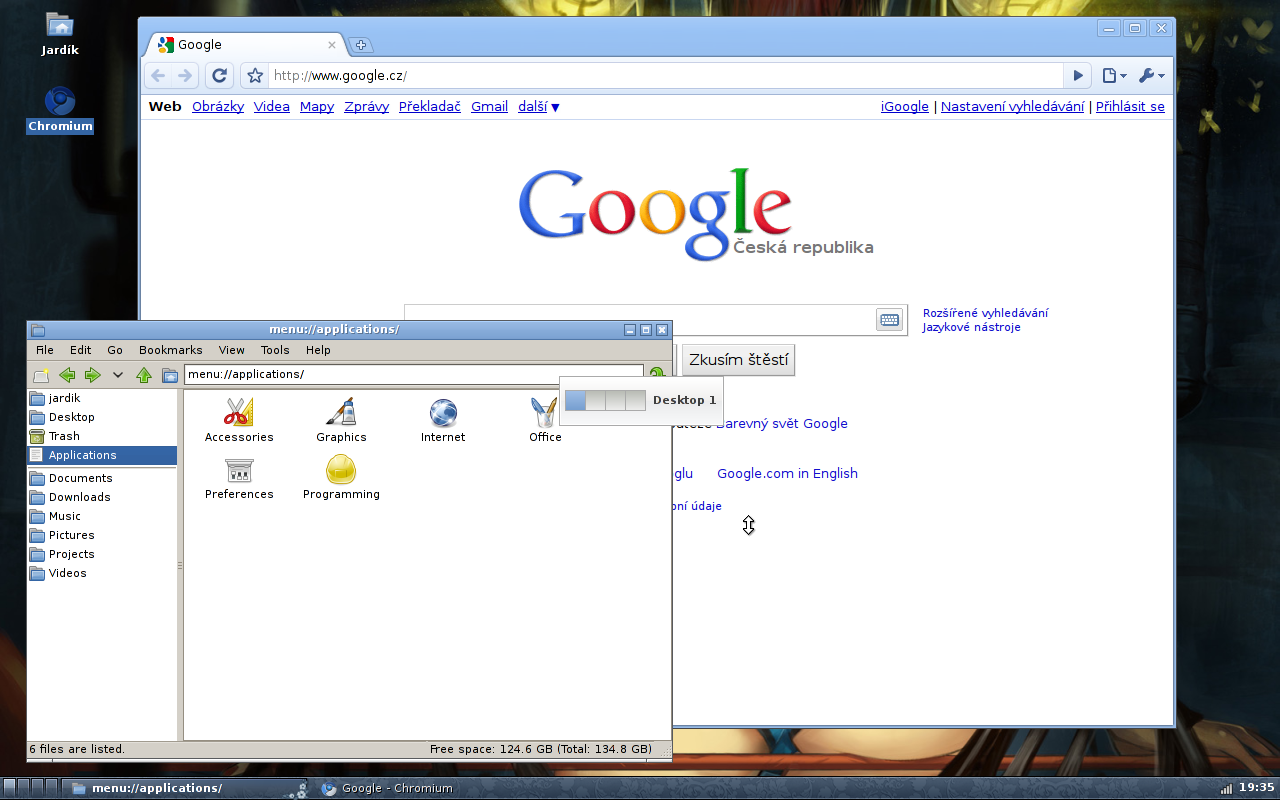Click the network signal icon in the system tray
1280x800 pixels.
pyautogui.click(x=1226, y=788)
